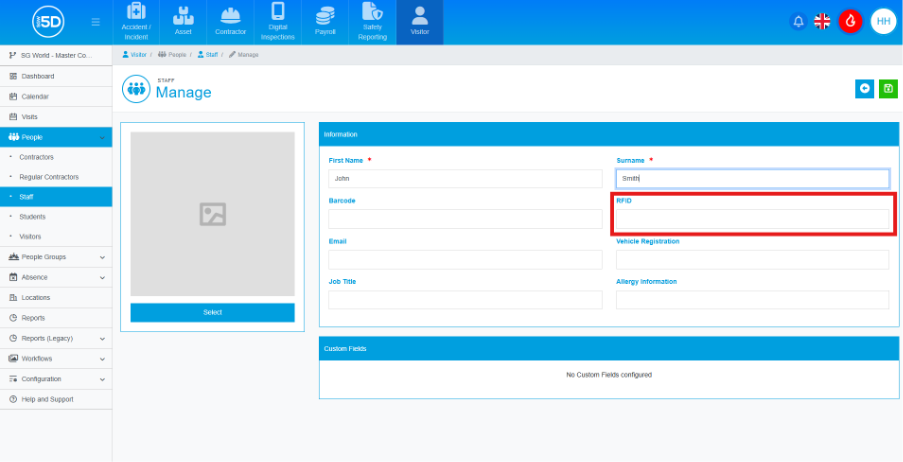Image resolution: width=903 pixels, height=462 pixels.
Task: Expand Reports (Legacy) section
Action: (56, 338)
